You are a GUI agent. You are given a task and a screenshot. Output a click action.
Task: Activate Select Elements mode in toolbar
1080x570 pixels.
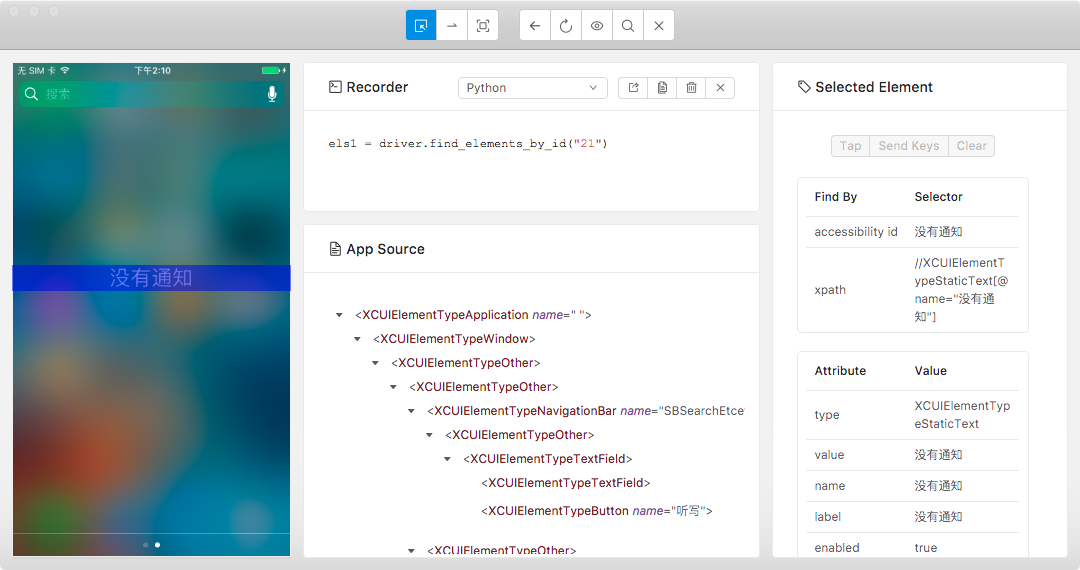(x=421, y=25)
